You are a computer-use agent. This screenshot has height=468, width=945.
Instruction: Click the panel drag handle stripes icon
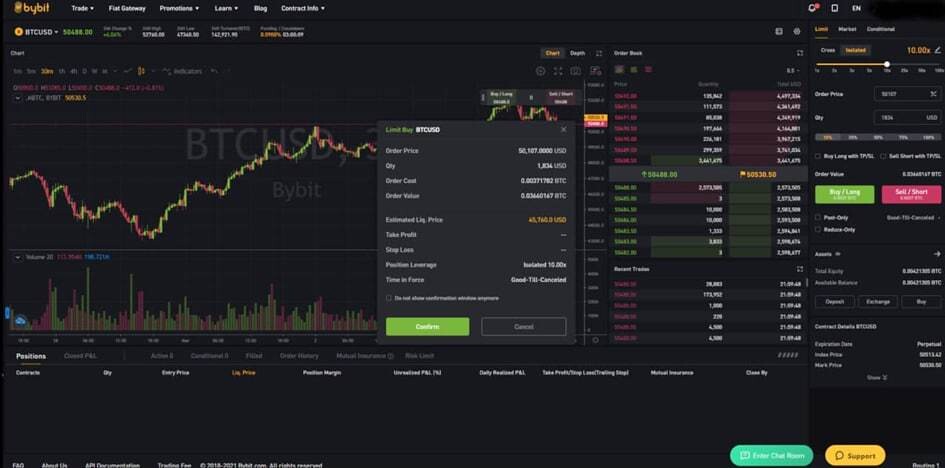[x=788, y=355]
